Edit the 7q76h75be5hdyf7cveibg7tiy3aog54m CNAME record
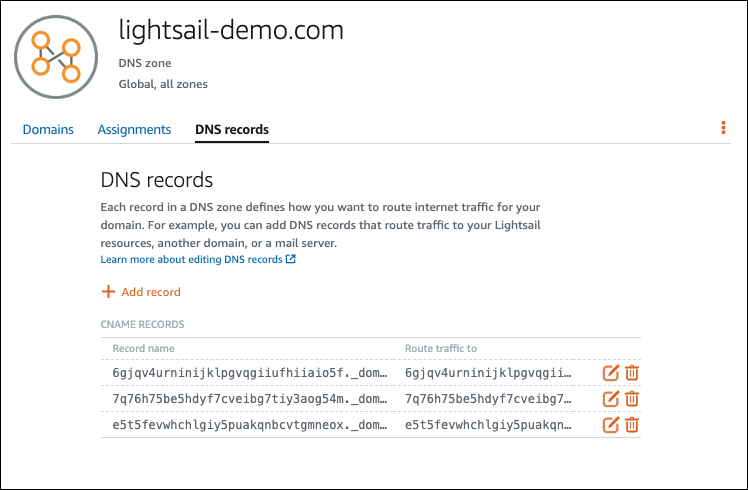748x490 pixels. tap(611, 399)
